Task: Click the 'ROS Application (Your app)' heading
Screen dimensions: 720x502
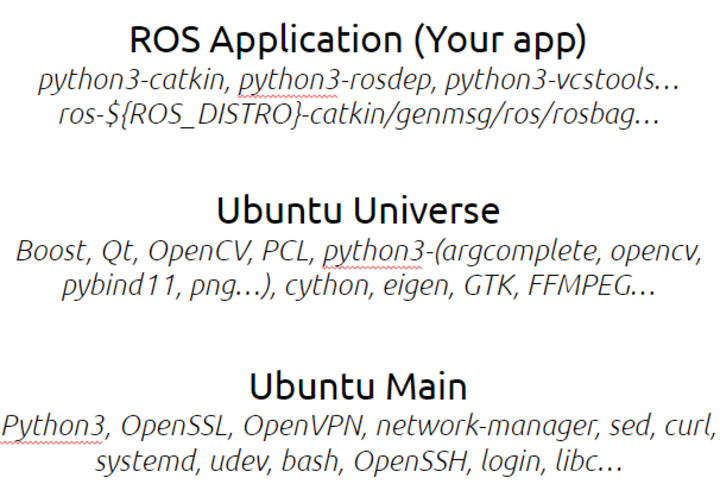Action: [358, 40]
